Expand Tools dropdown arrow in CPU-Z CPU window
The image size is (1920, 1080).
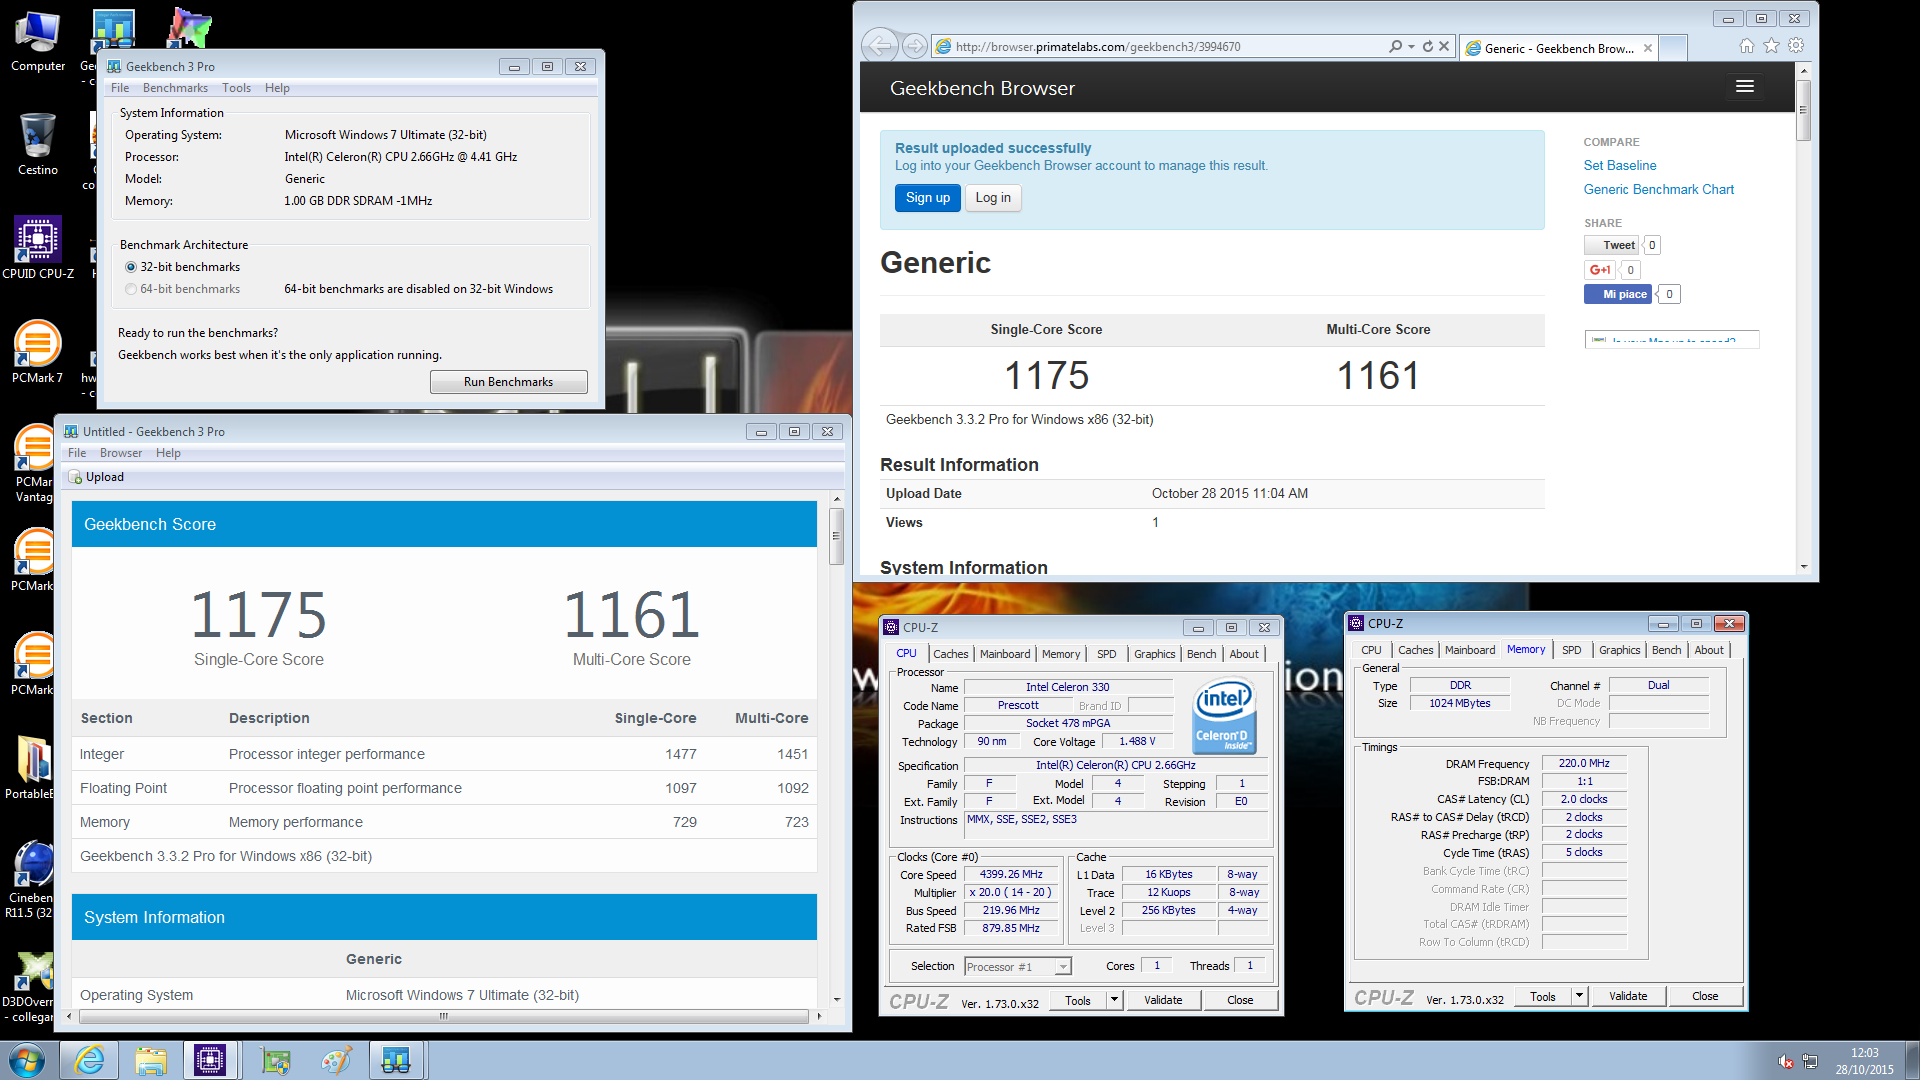coord(1114,1000)
